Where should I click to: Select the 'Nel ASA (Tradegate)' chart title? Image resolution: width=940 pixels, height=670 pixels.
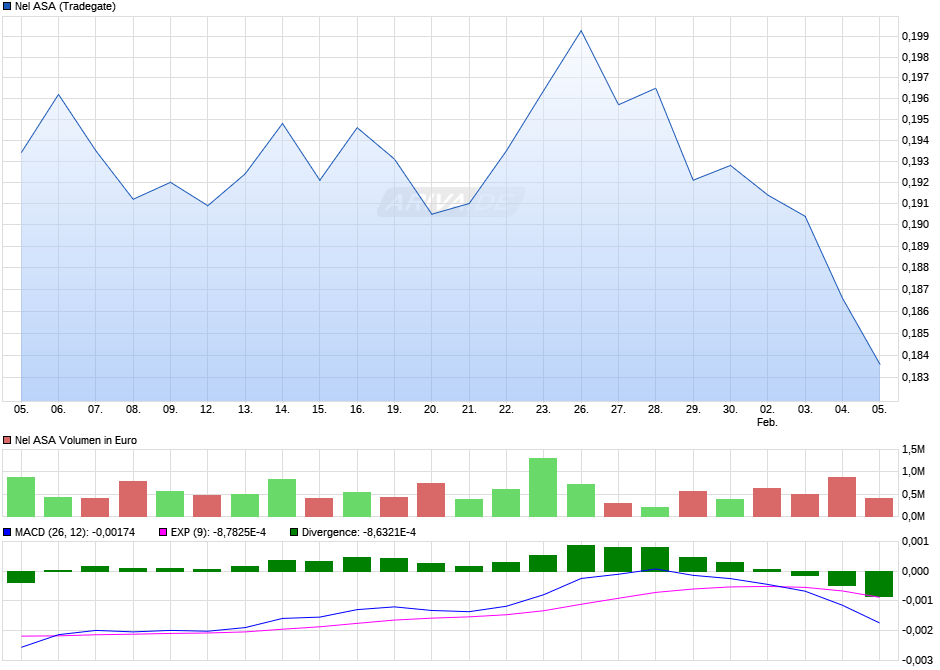coord(65,7)
